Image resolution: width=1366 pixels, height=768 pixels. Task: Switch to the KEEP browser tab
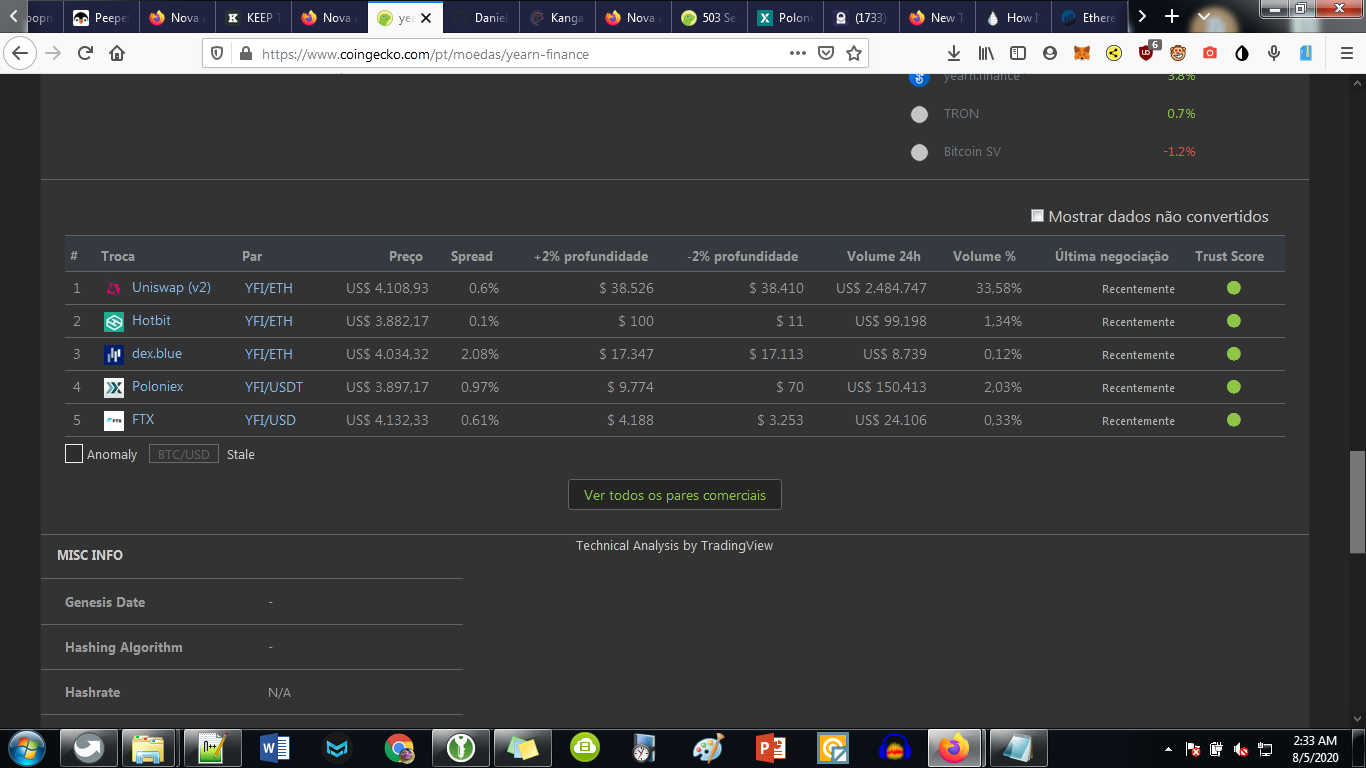[255, 17]
